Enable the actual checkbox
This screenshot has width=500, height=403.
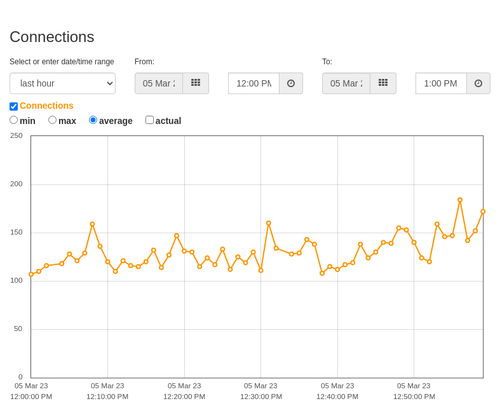tap(149, 120)
